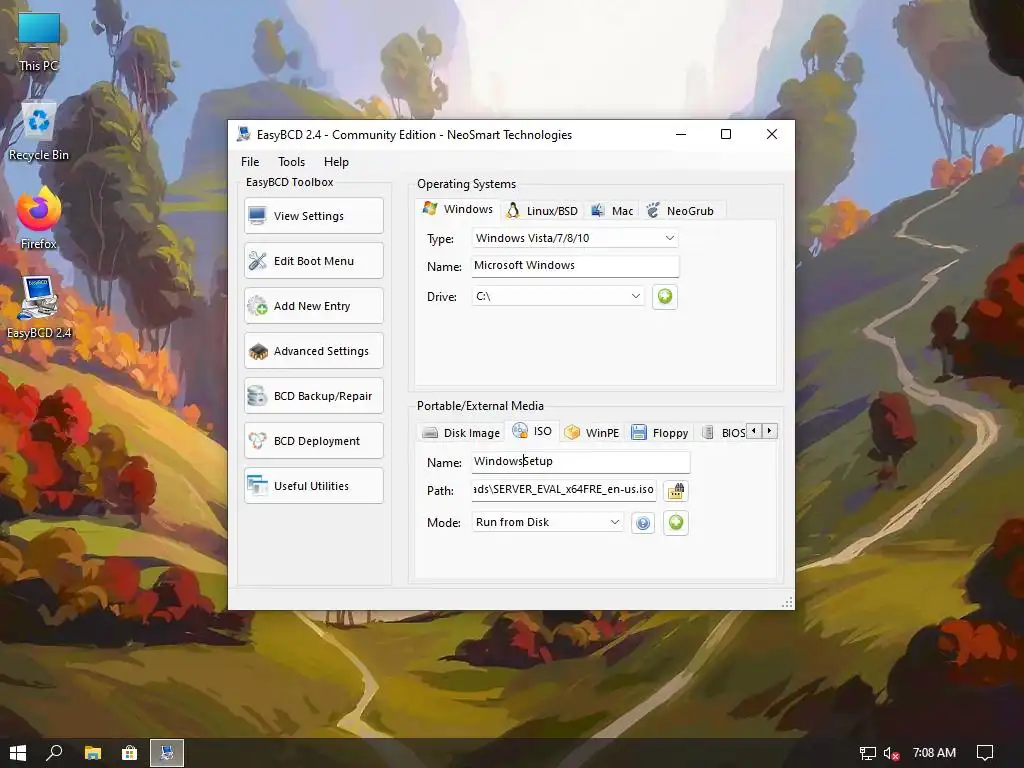Click the EasyBCD title bar app icon
This screenshot has width=1024, height=768.
[244, 135]
